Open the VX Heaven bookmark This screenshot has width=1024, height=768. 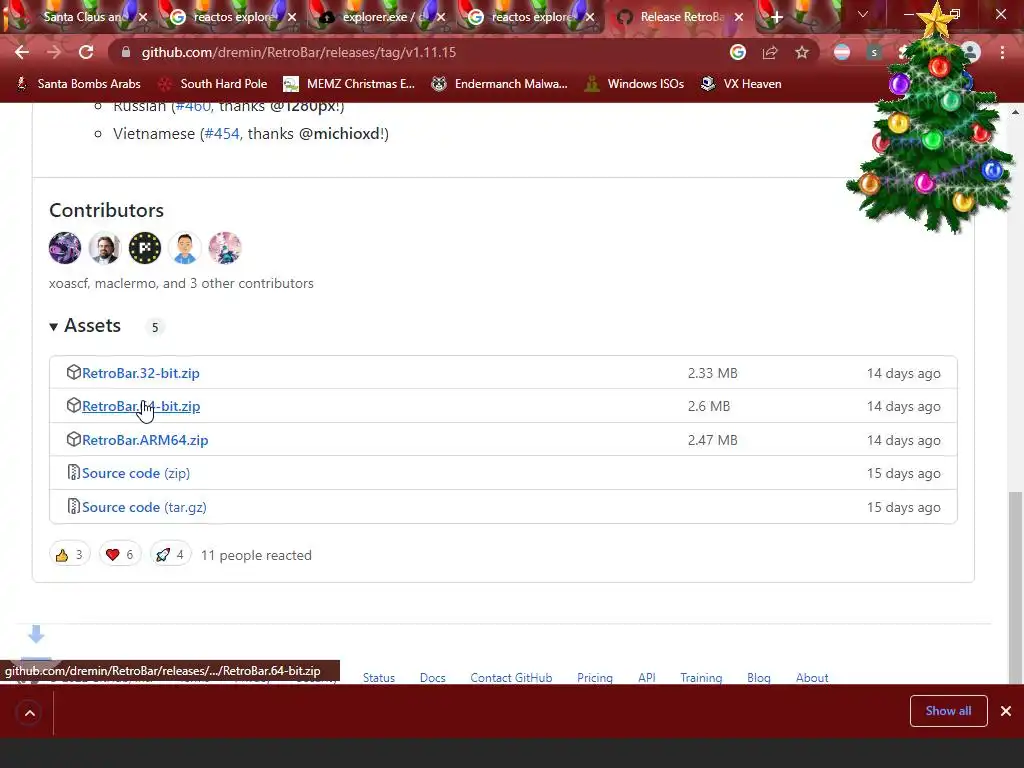click(x=741, y=84)
